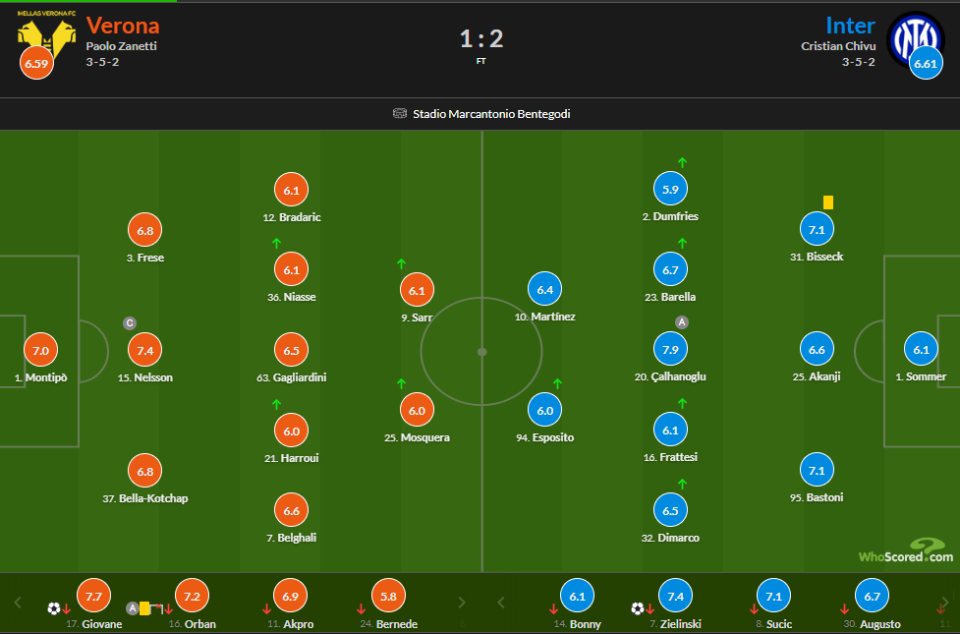The image size is (960, 634).
Task: Open the Verona team name link
Action: click(122, 25)
